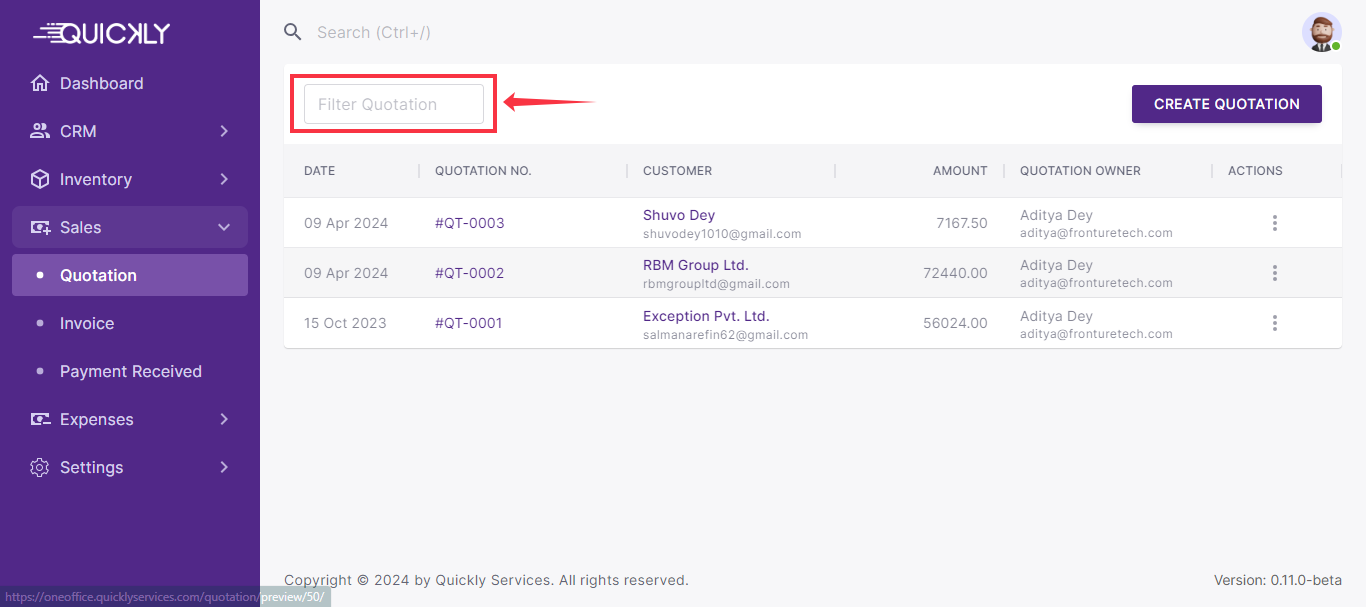The height and width of the screenshot is (607, 1366).
Task: Open quotation link #QT-0002
Action: click(469, 273)
